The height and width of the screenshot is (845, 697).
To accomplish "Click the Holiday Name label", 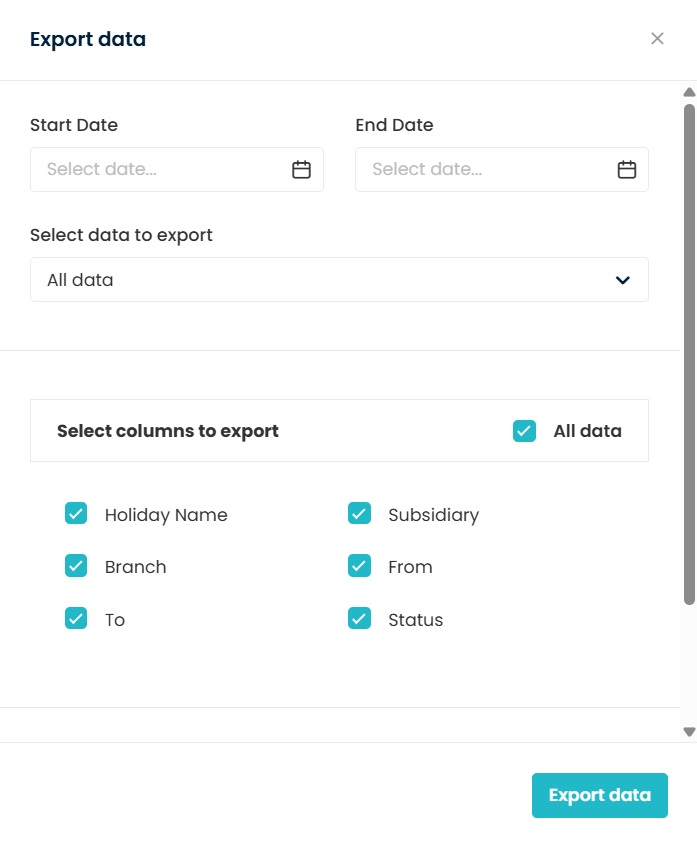I will coord(166,515).
